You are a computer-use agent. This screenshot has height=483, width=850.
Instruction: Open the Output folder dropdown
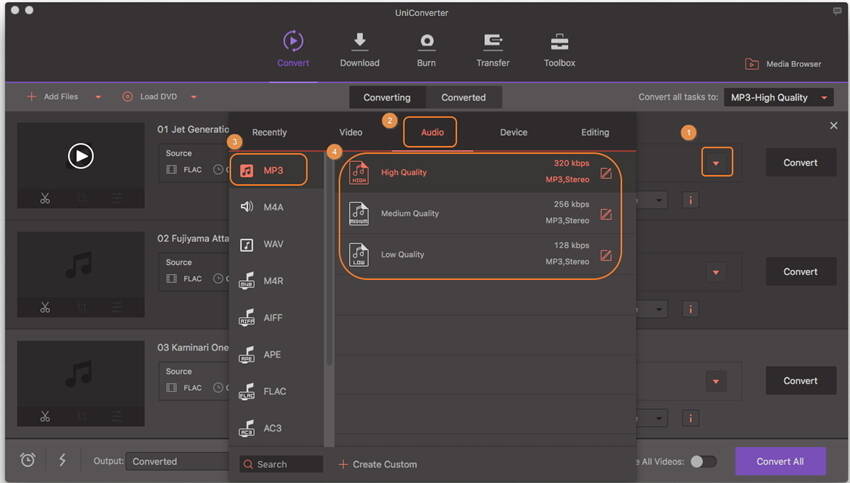tap(177, 461)
